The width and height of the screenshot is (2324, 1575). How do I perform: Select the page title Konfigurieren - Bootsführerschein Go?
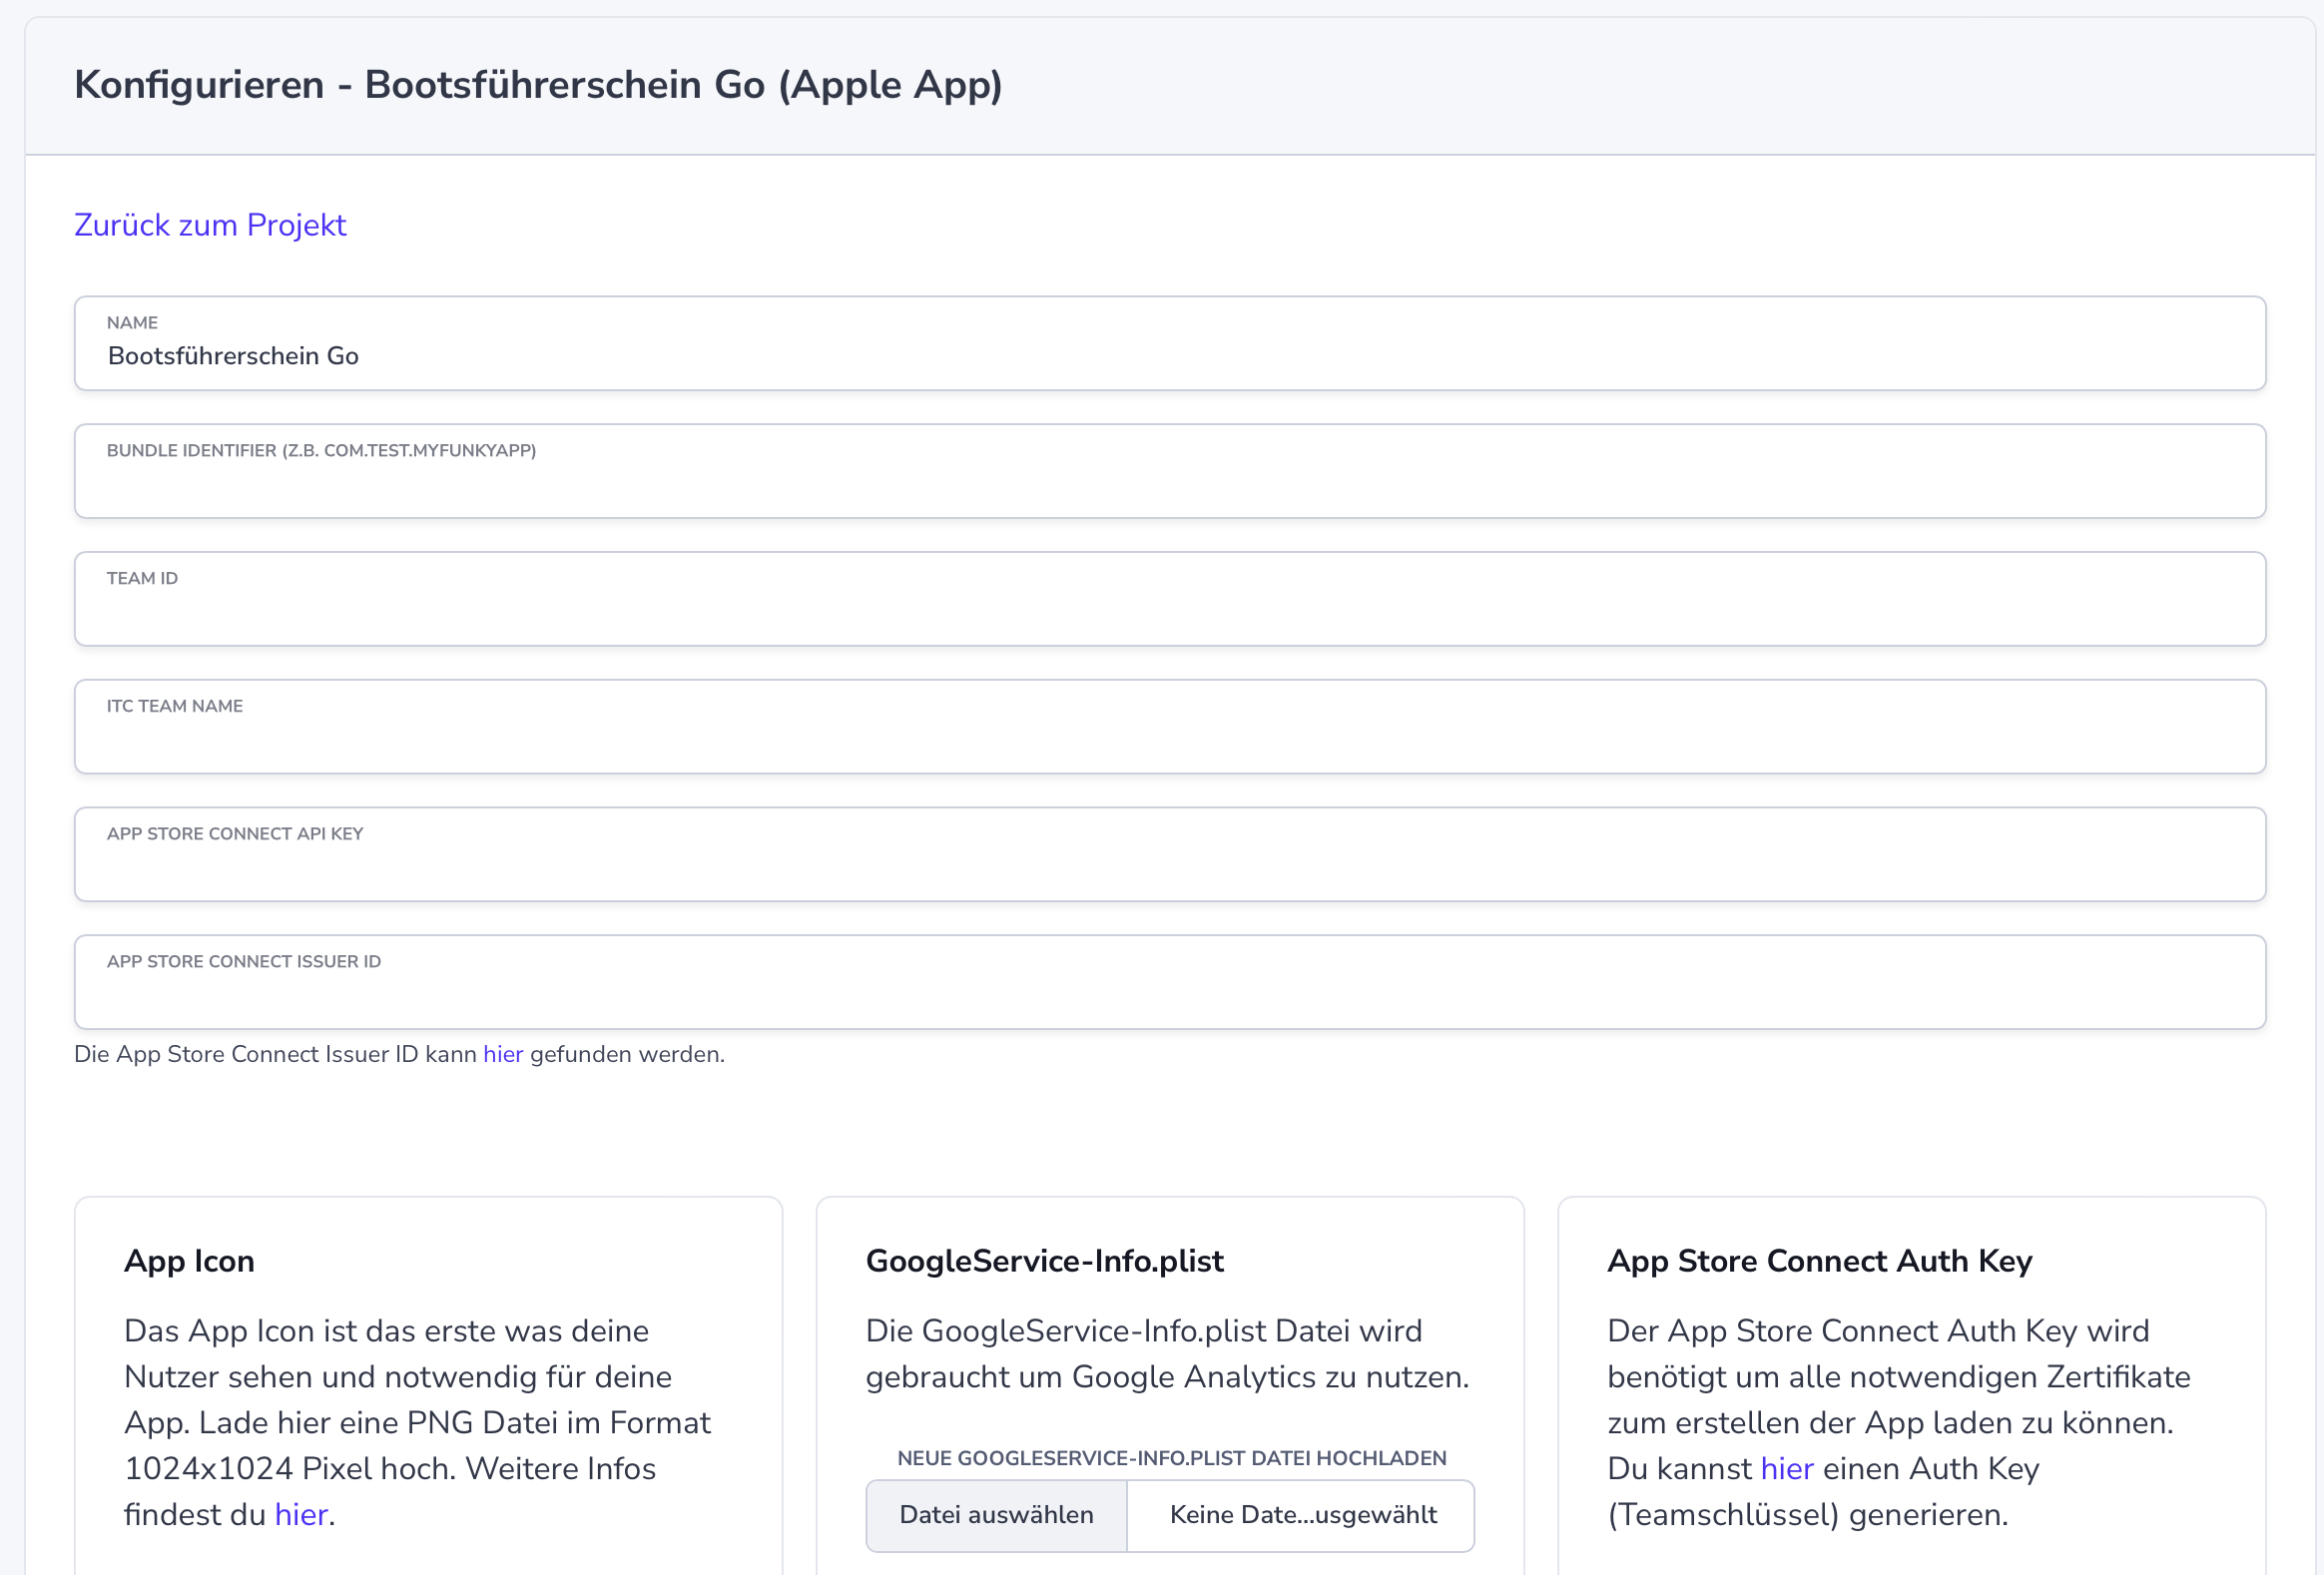point(538,85)
